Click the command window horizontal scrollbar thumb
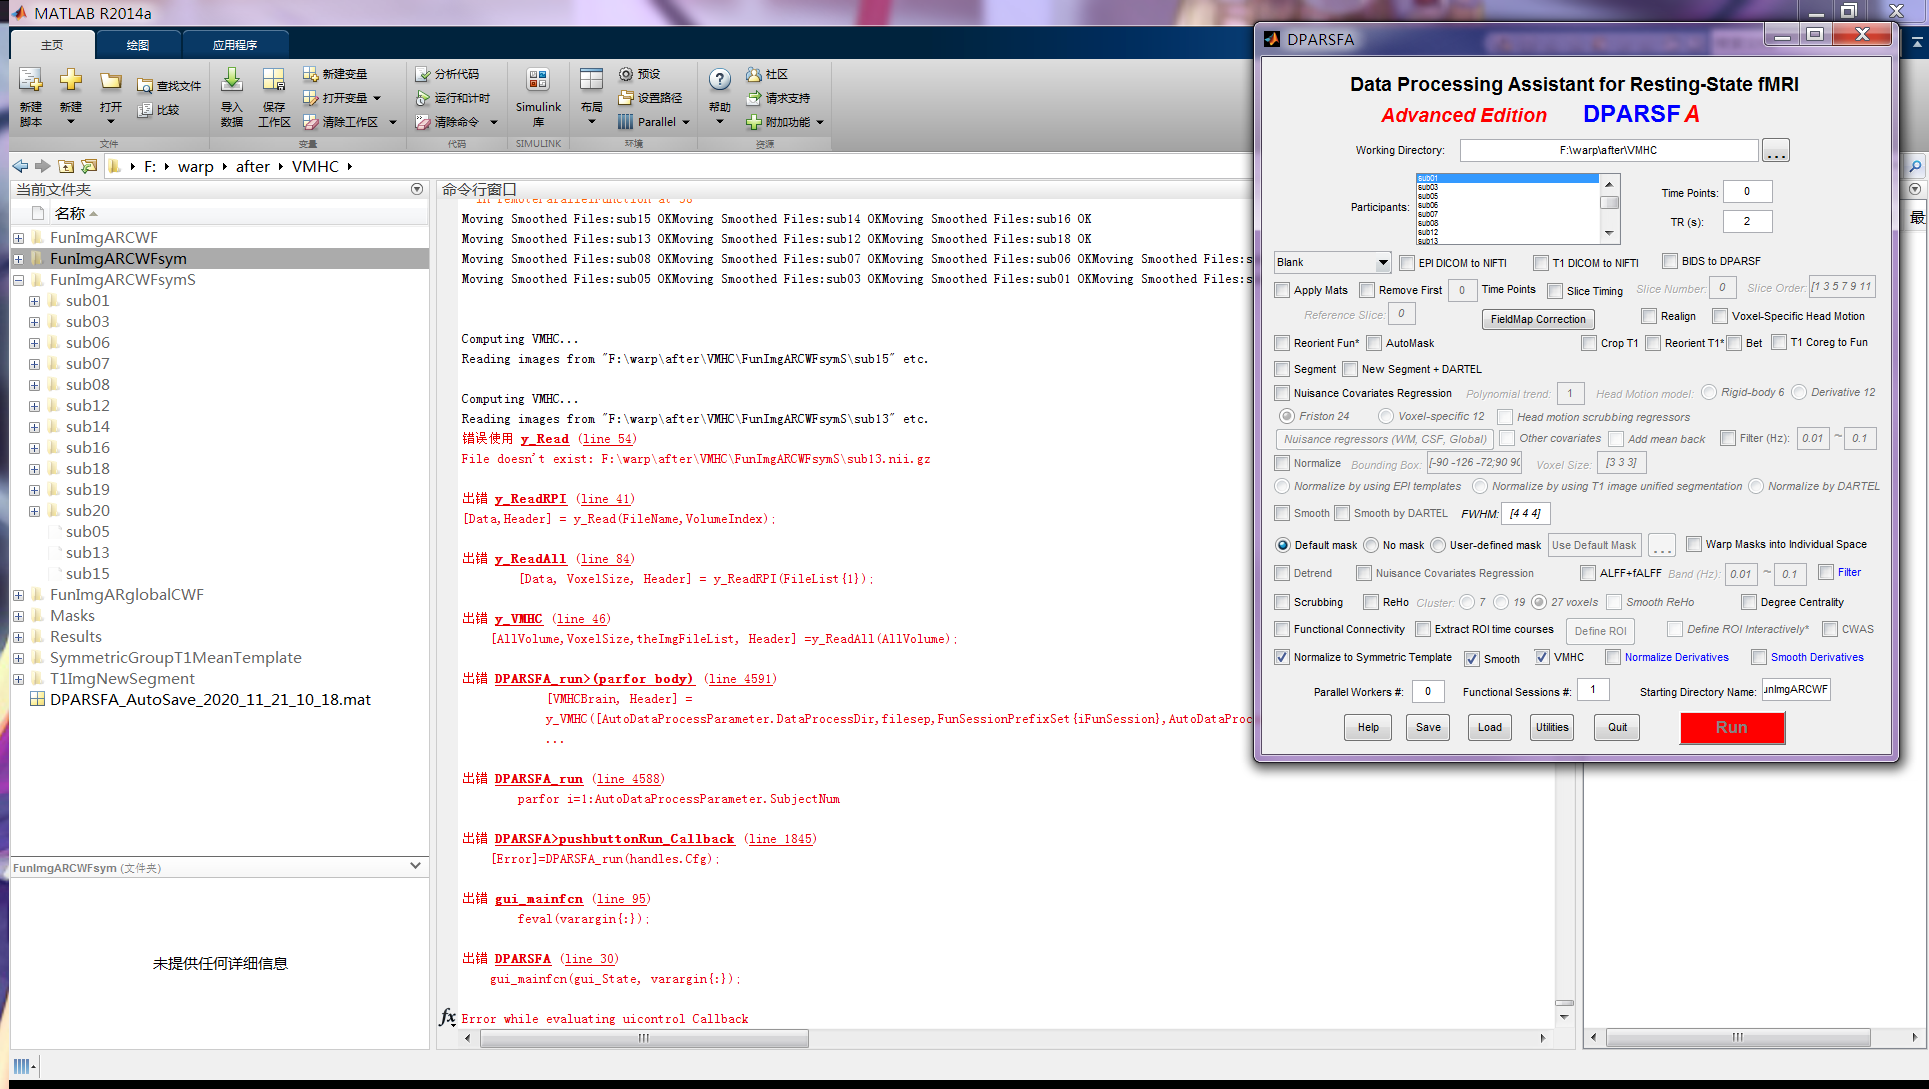 point(644,1038)
